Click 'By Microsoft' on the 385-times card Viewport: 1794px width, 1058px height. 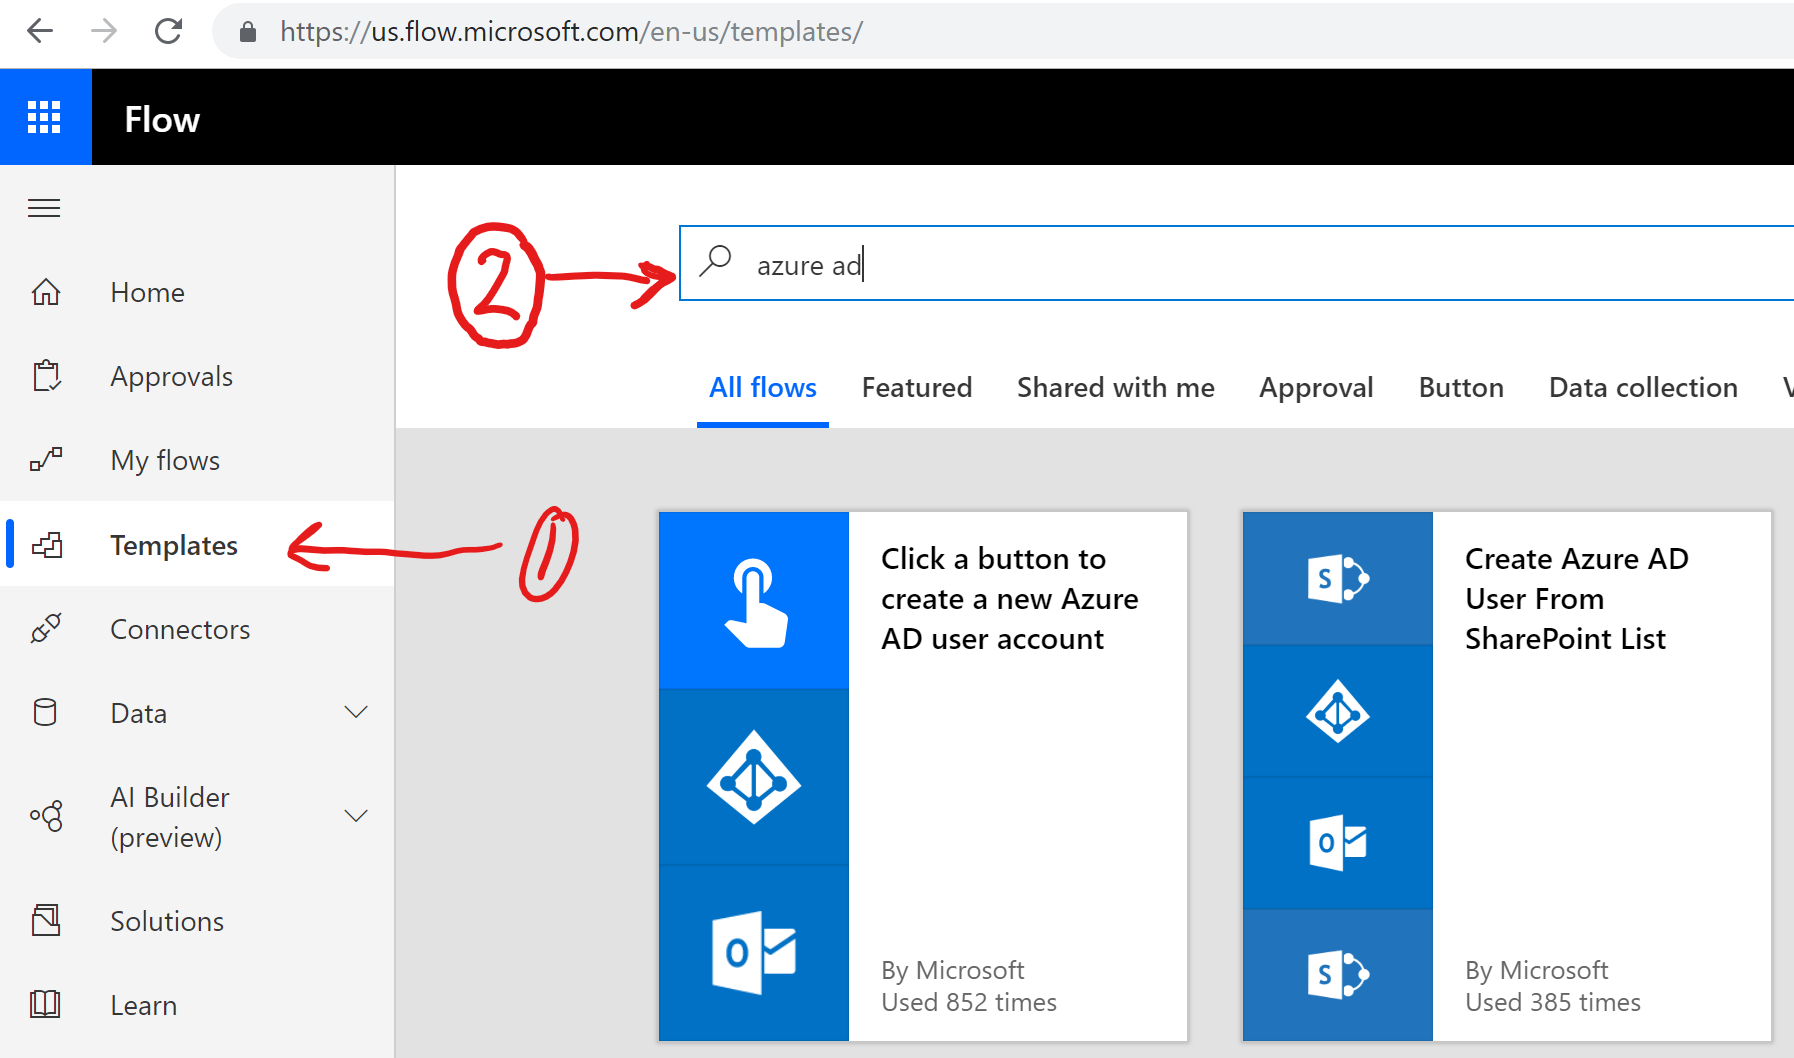pos(1536,971)
